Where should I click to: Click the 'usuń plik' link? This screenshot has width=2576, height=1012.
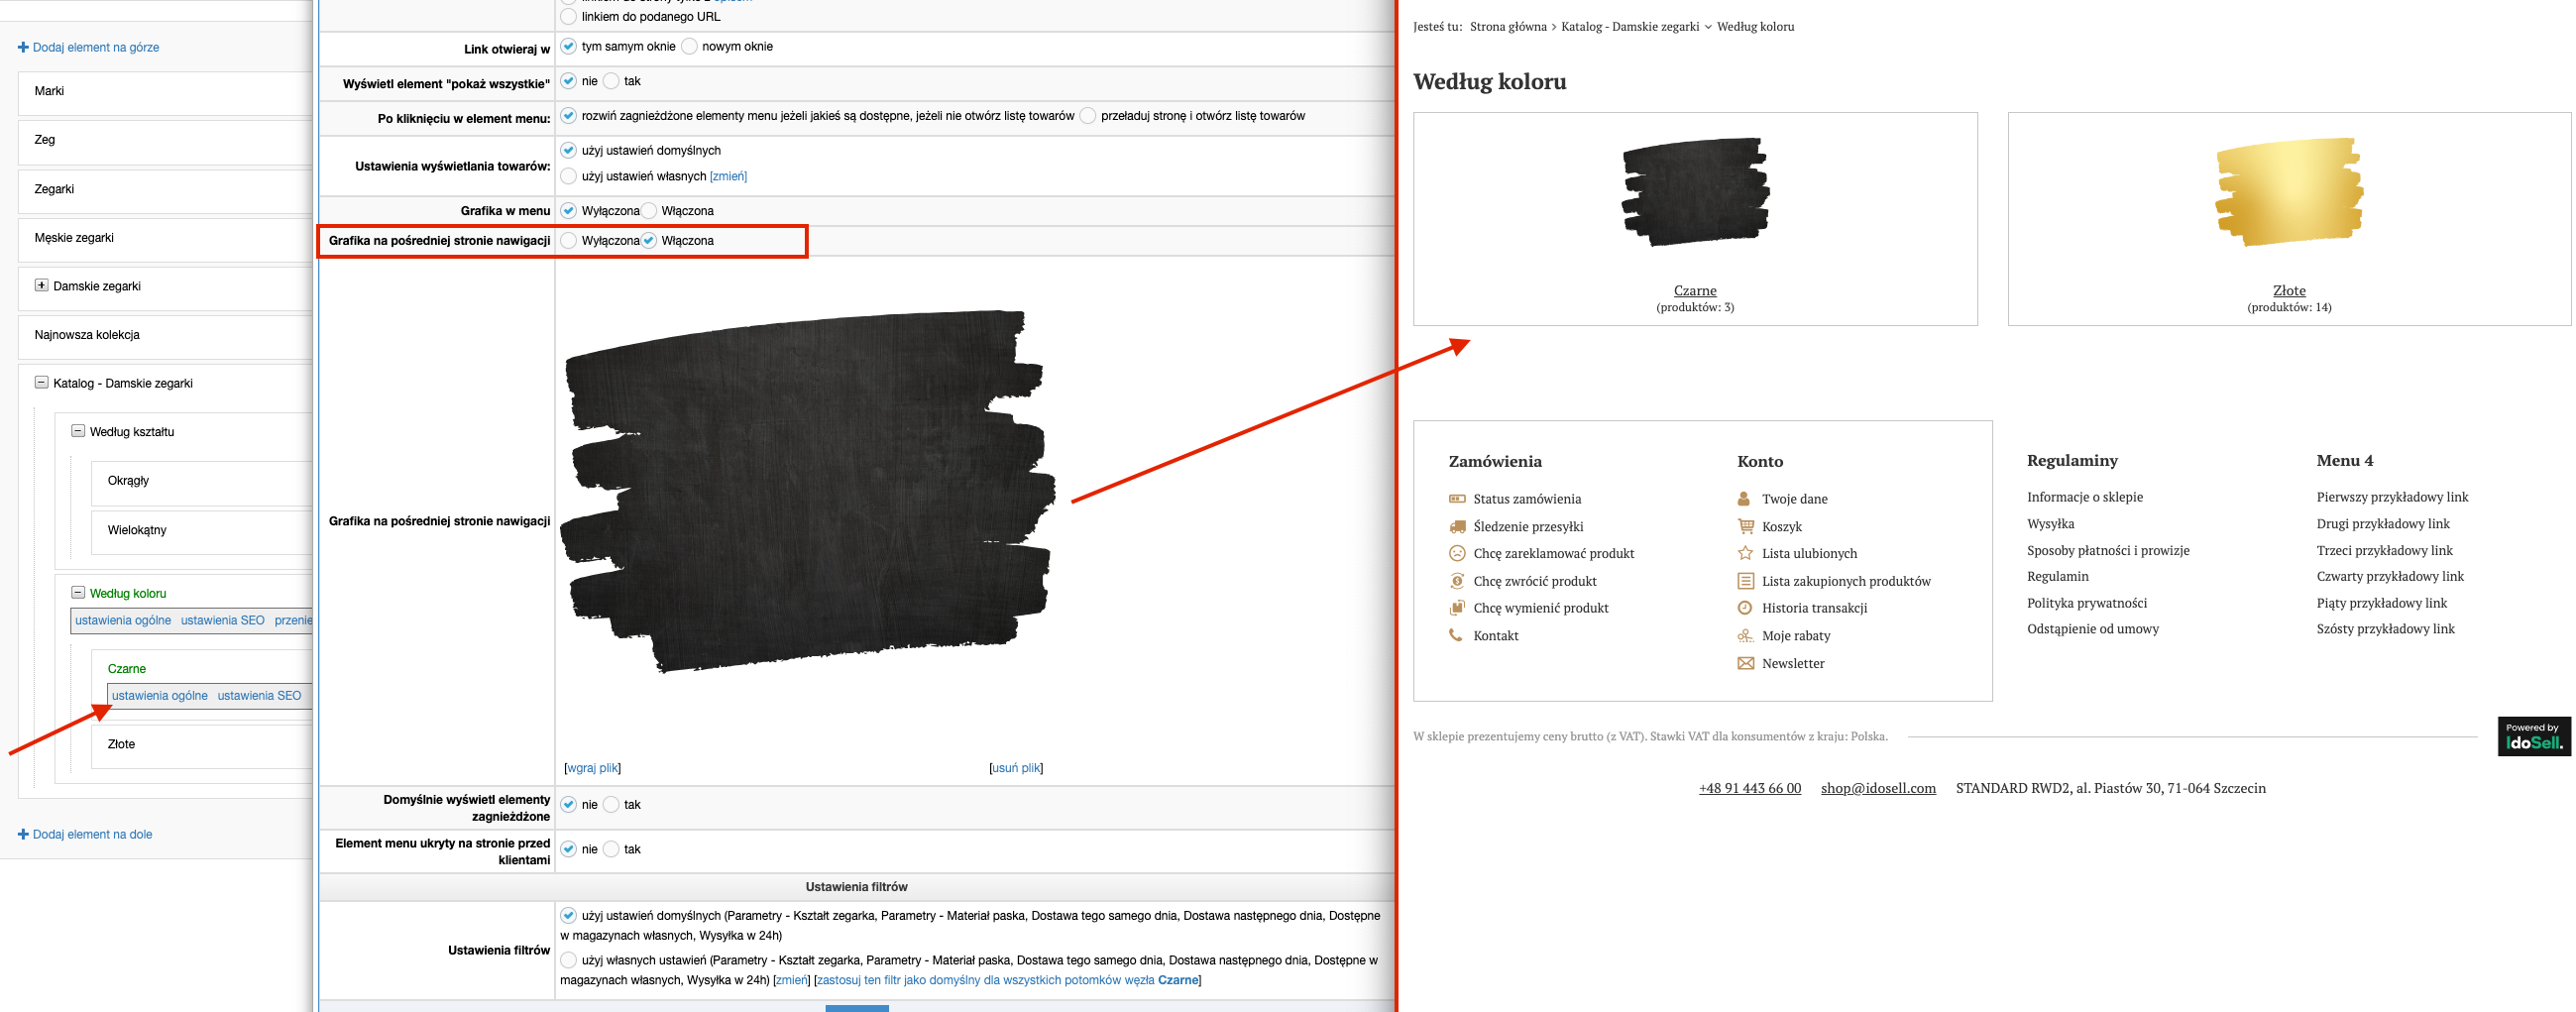1016,768
